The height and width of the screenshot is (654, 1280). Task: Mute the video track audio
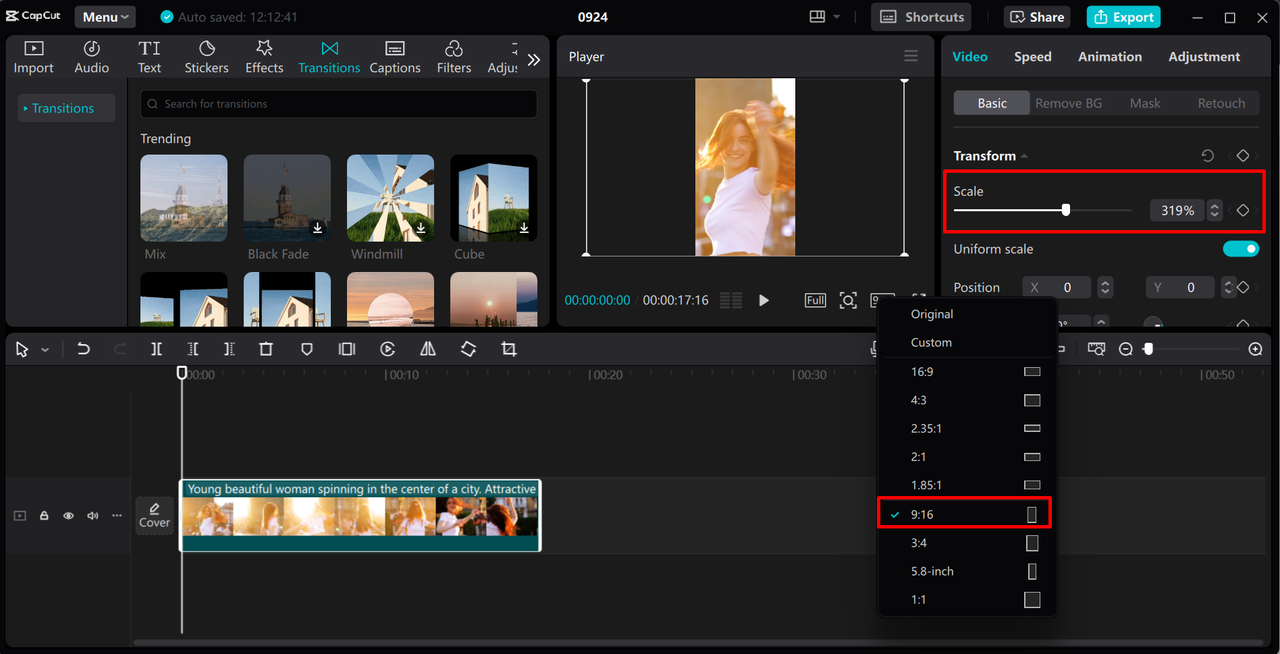point(93,516)
